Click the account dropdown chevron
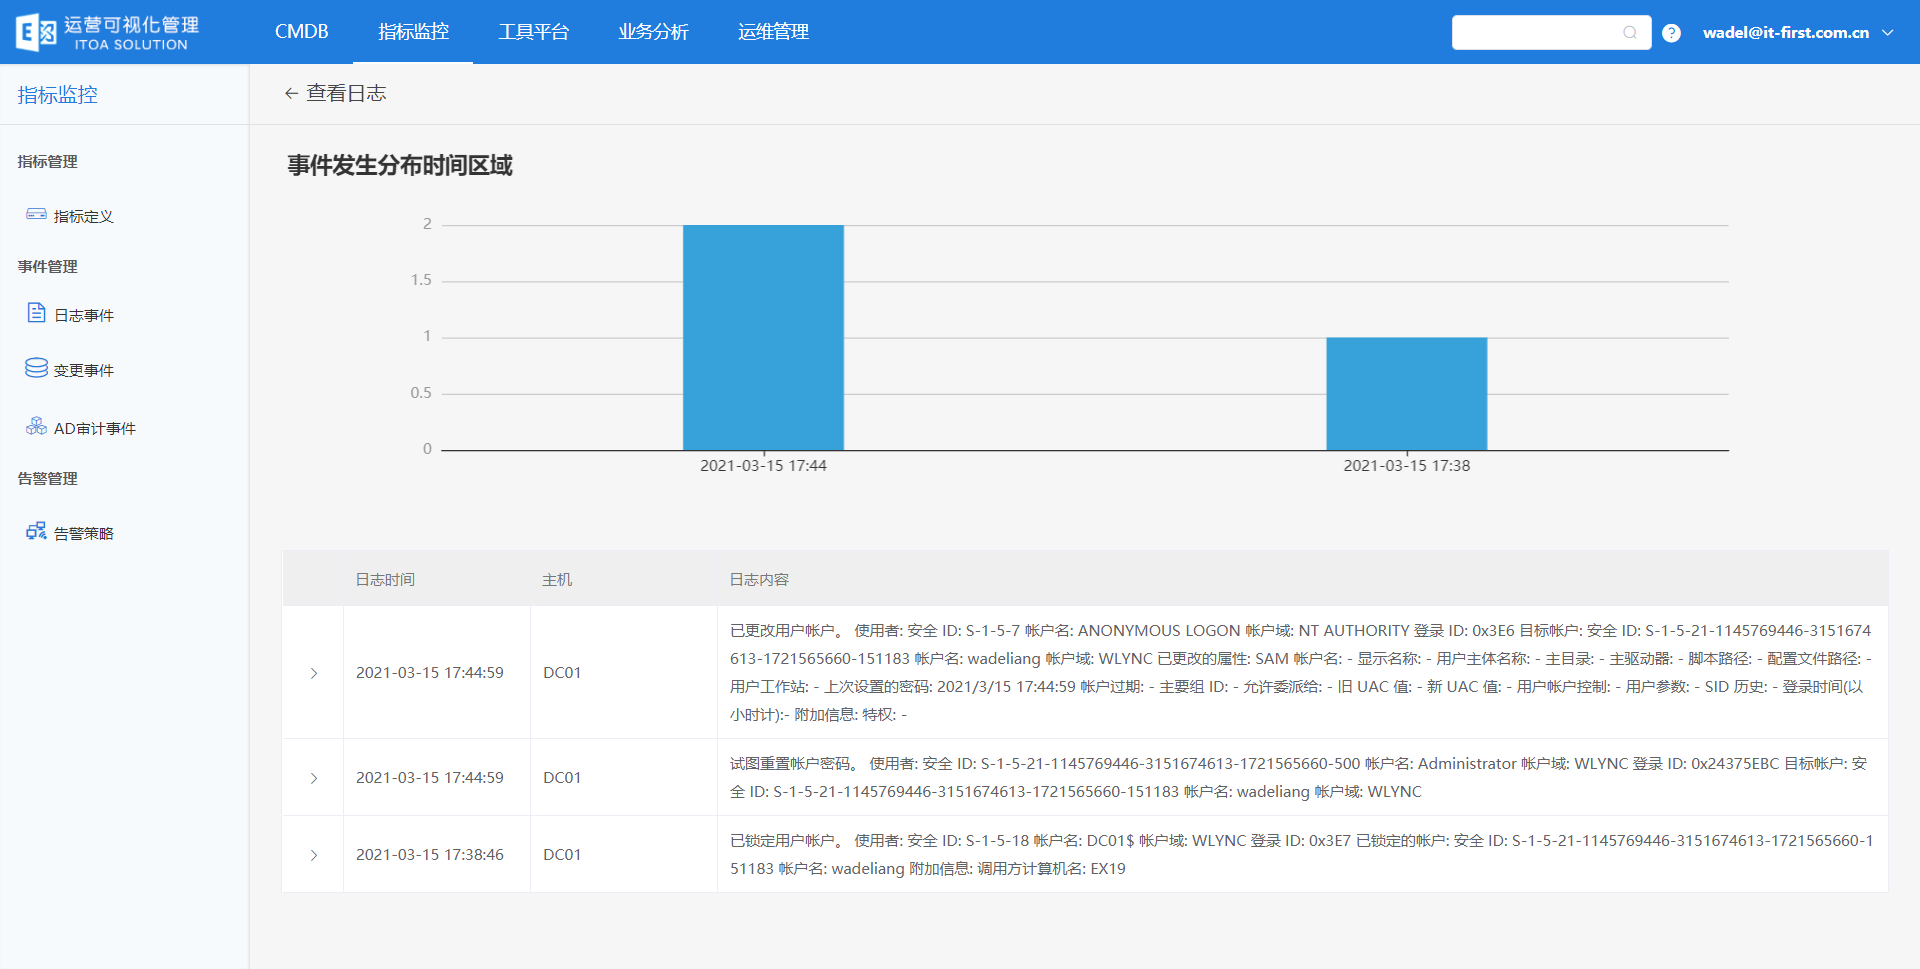The width and height of the screenshot is (1920, 969). pos(1888,33)
